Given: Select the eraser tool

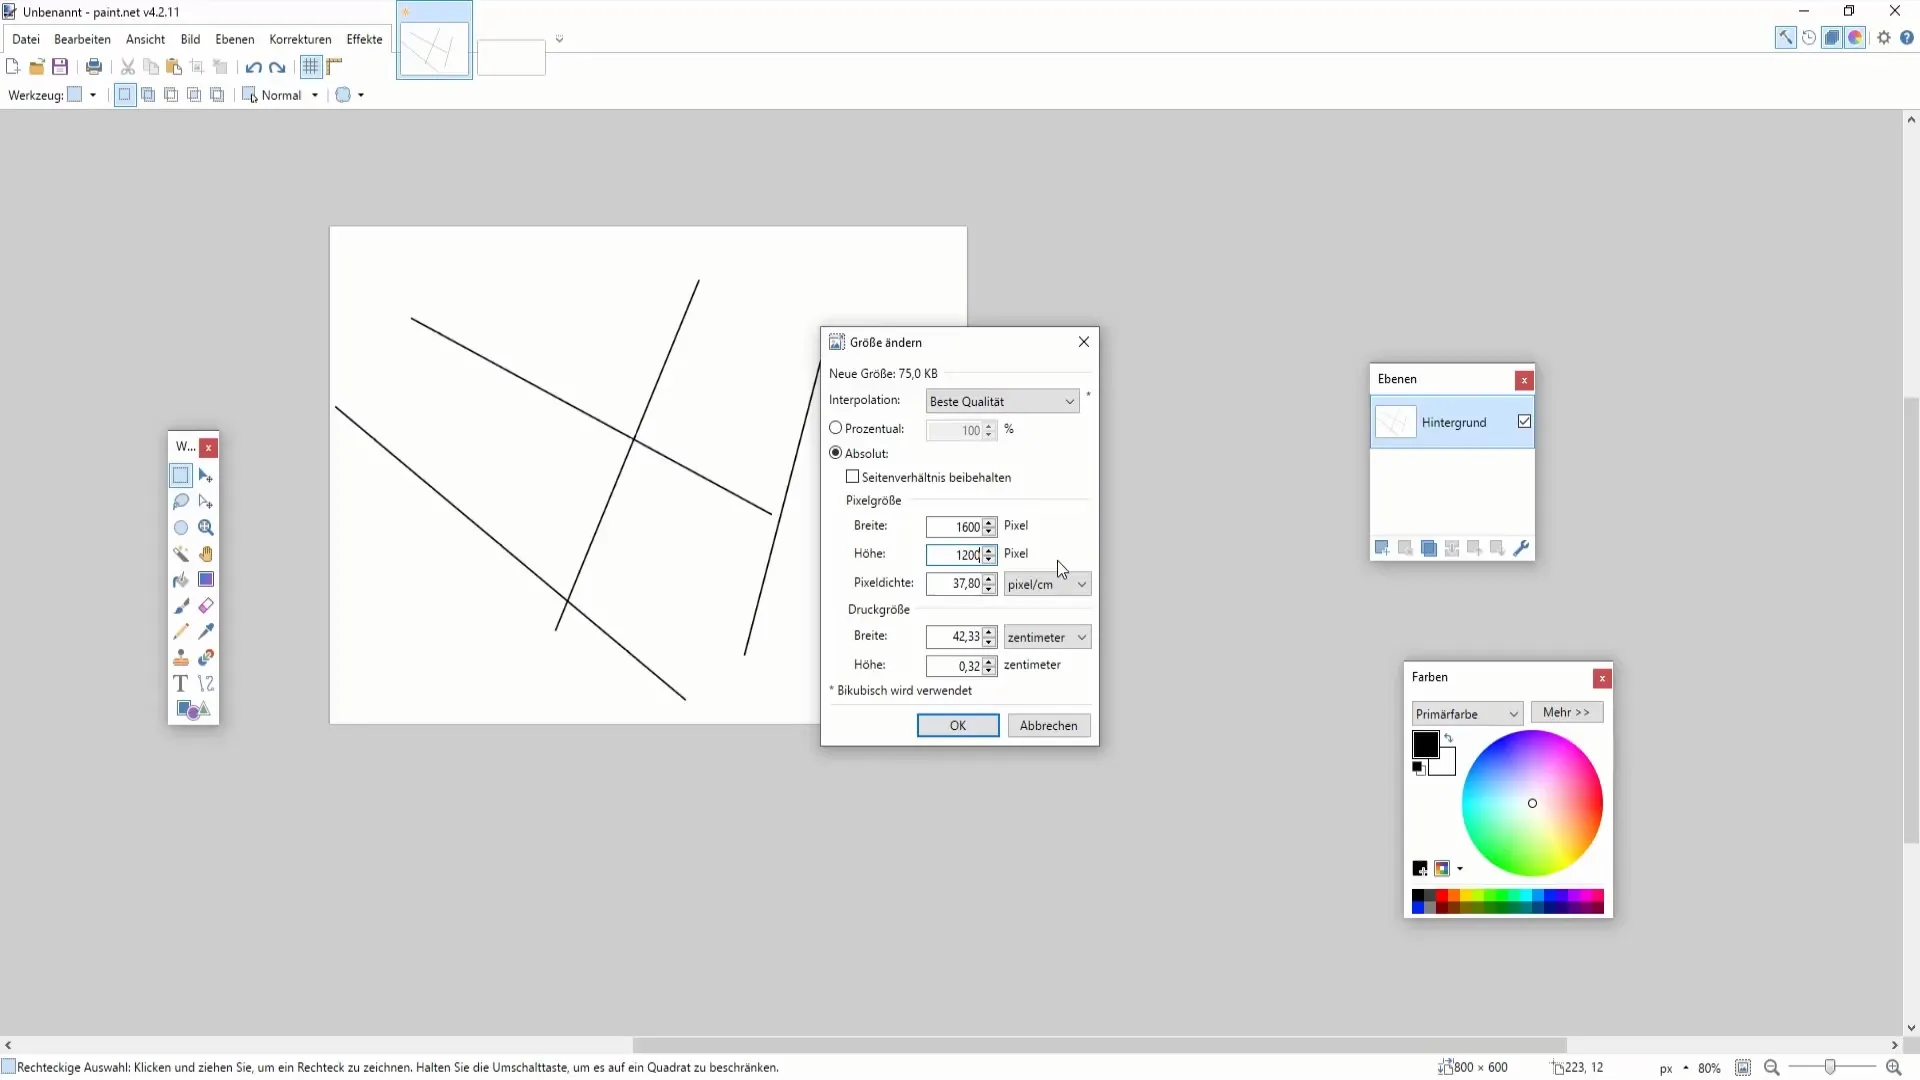Looking at the screenshot, I should pos(206,605).
